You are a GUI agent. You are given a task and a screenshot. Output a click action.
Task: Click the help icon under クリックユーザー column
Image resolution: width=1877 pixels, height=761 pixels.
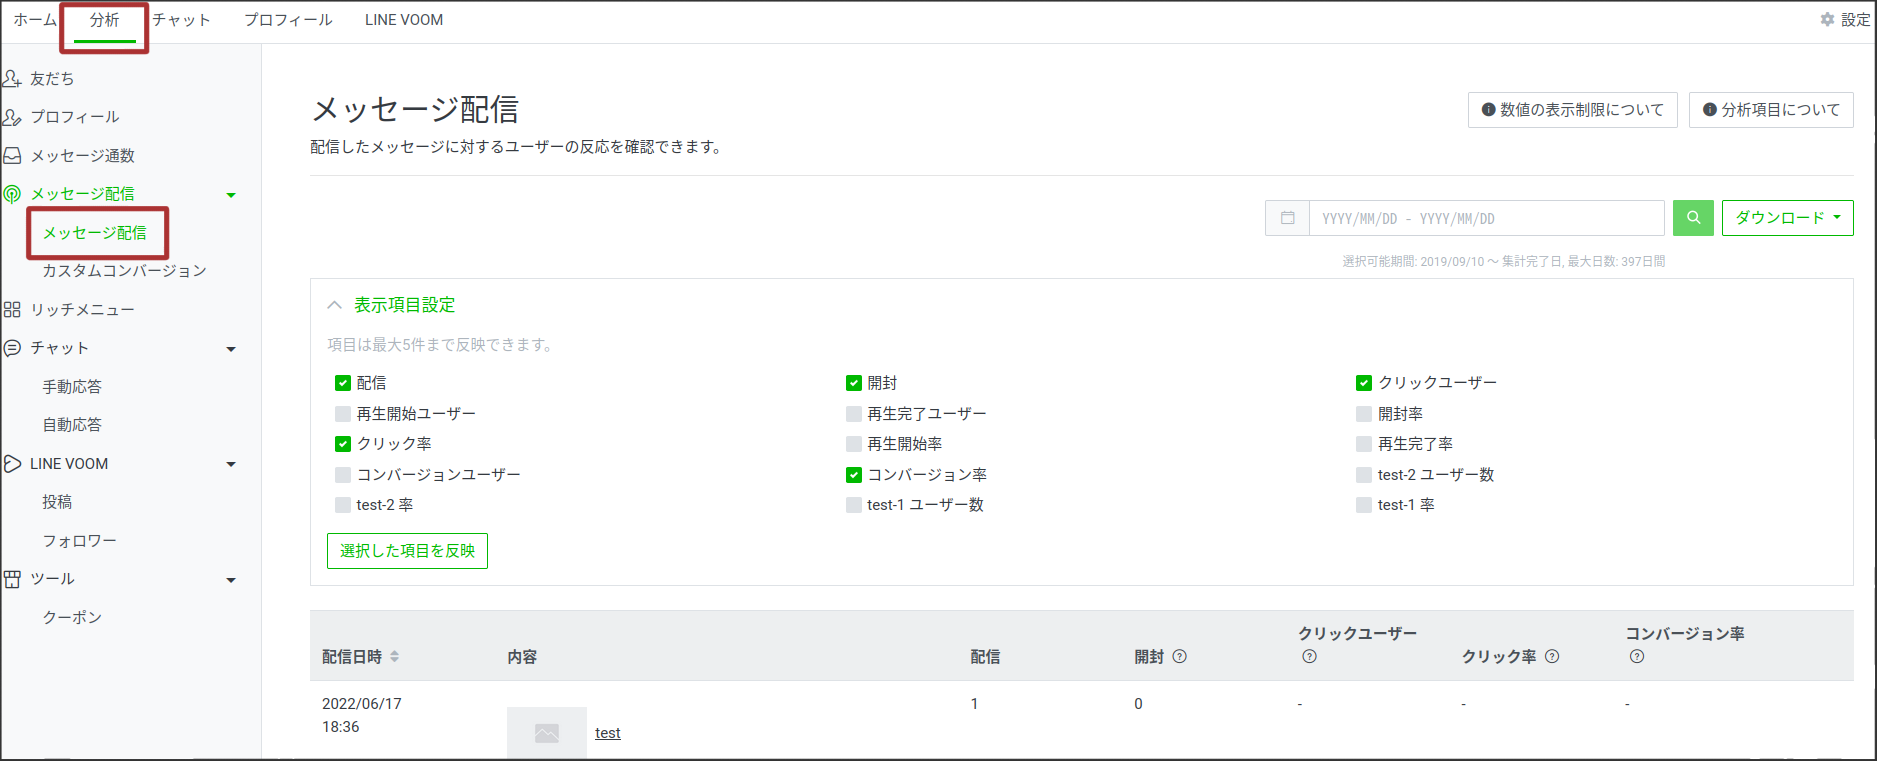1309,657
